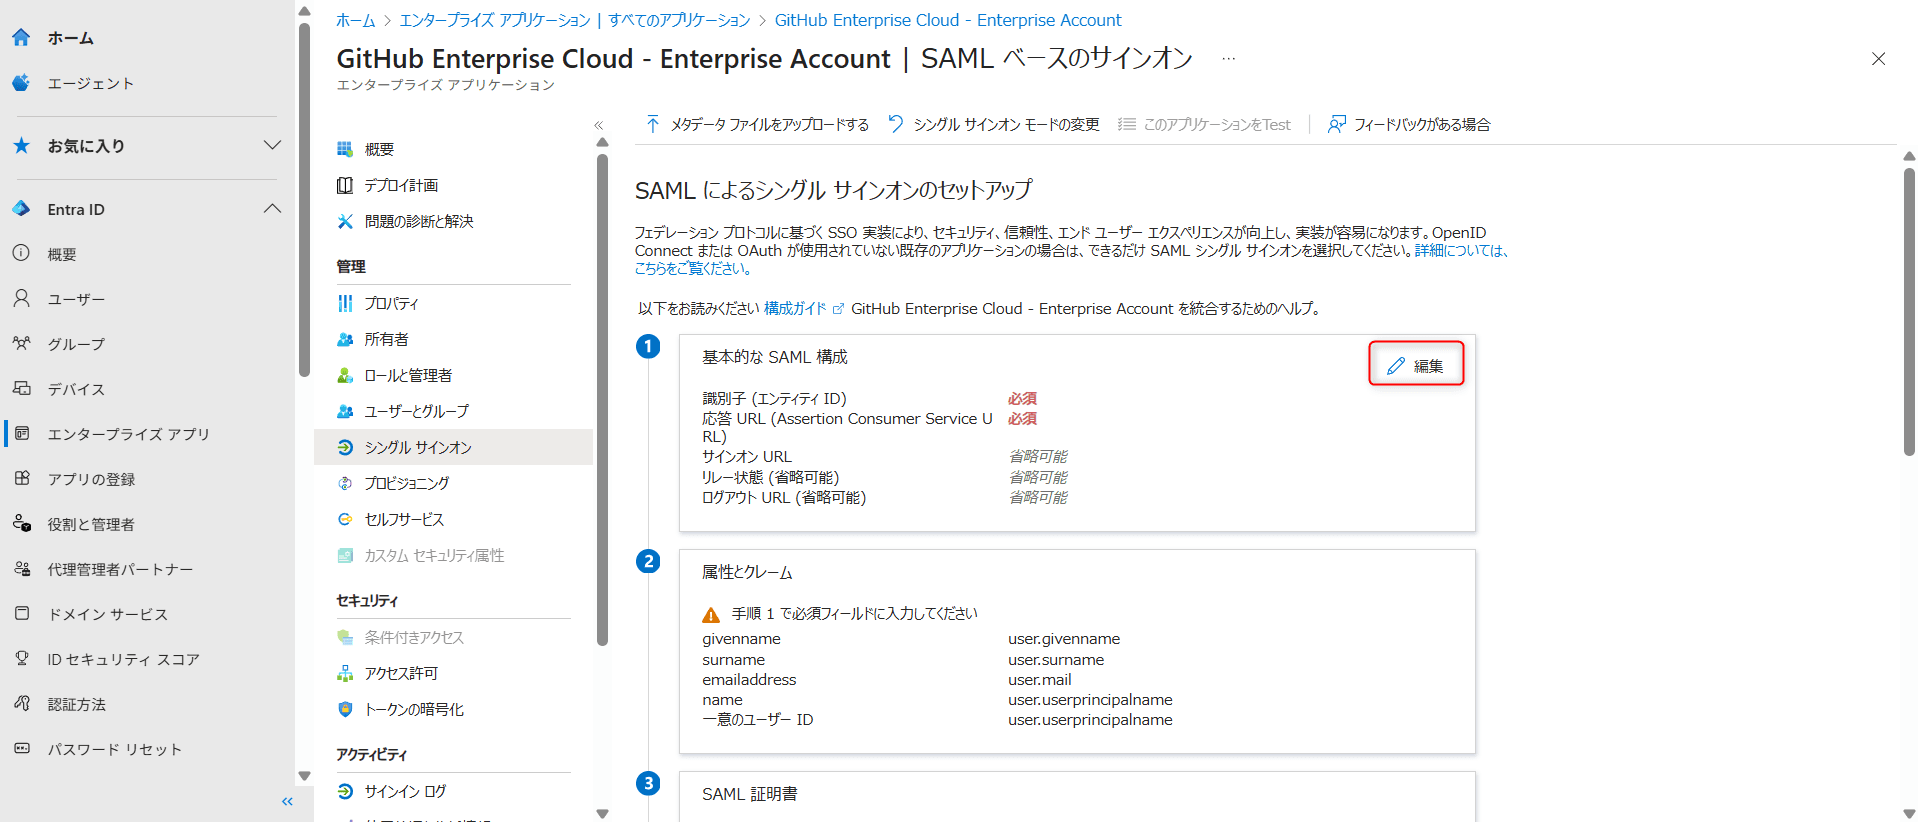1918x822 pixels.
Task: Open GitHub Enterprise Cloud - Enterprise Account breadcrumb
Action: pyautogui.click(x=948, y=20)
